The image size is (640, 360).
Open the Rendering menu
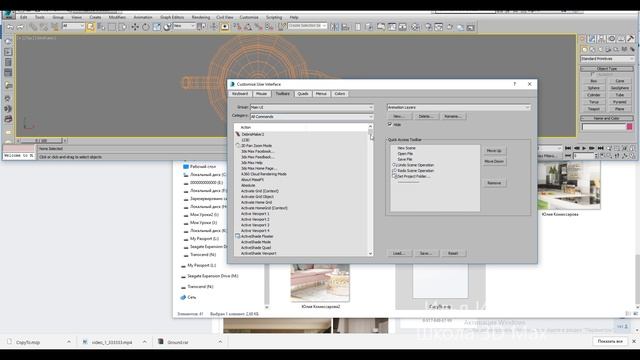click(x=200, y=18)
